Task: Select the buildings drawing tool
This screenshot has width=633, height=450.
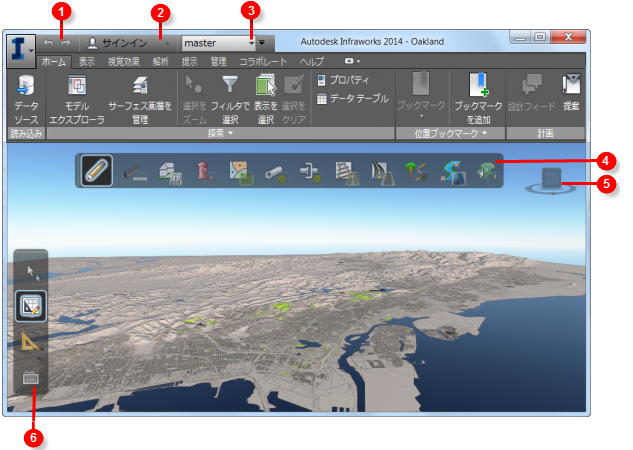Action: [170, 174]
